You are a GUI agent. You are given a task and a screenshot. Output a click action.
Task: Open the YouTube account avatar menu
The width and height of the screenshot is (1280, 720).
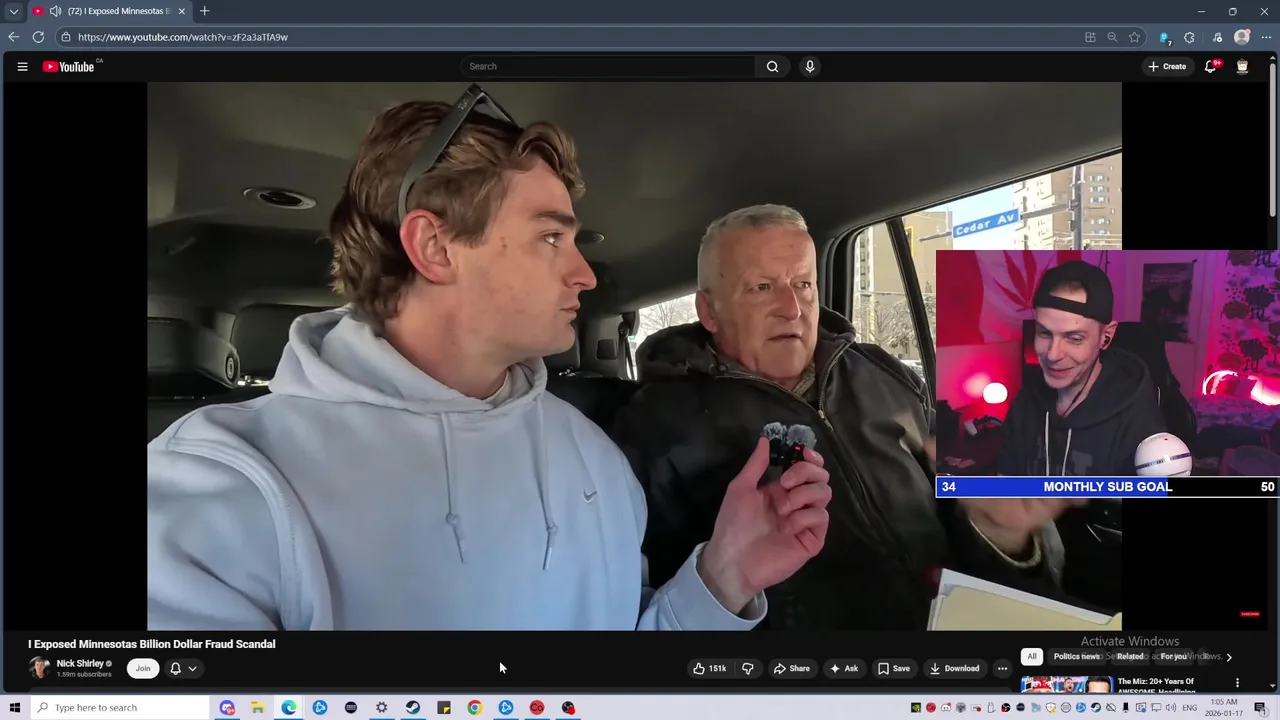pyautogui.click(x=1242, y=67)
